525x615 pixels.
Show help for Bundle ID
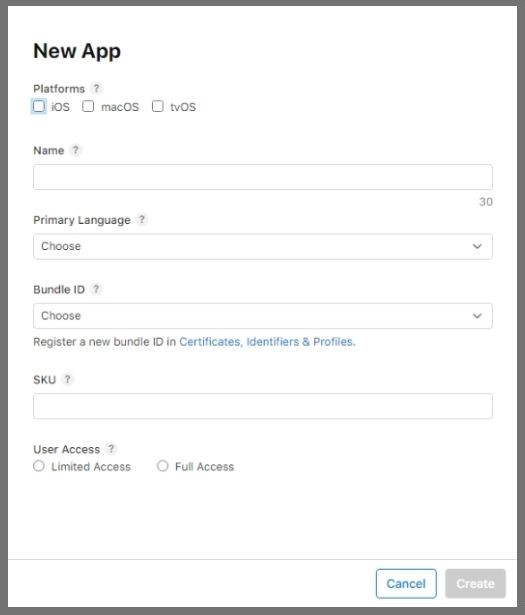click(96, 289)
